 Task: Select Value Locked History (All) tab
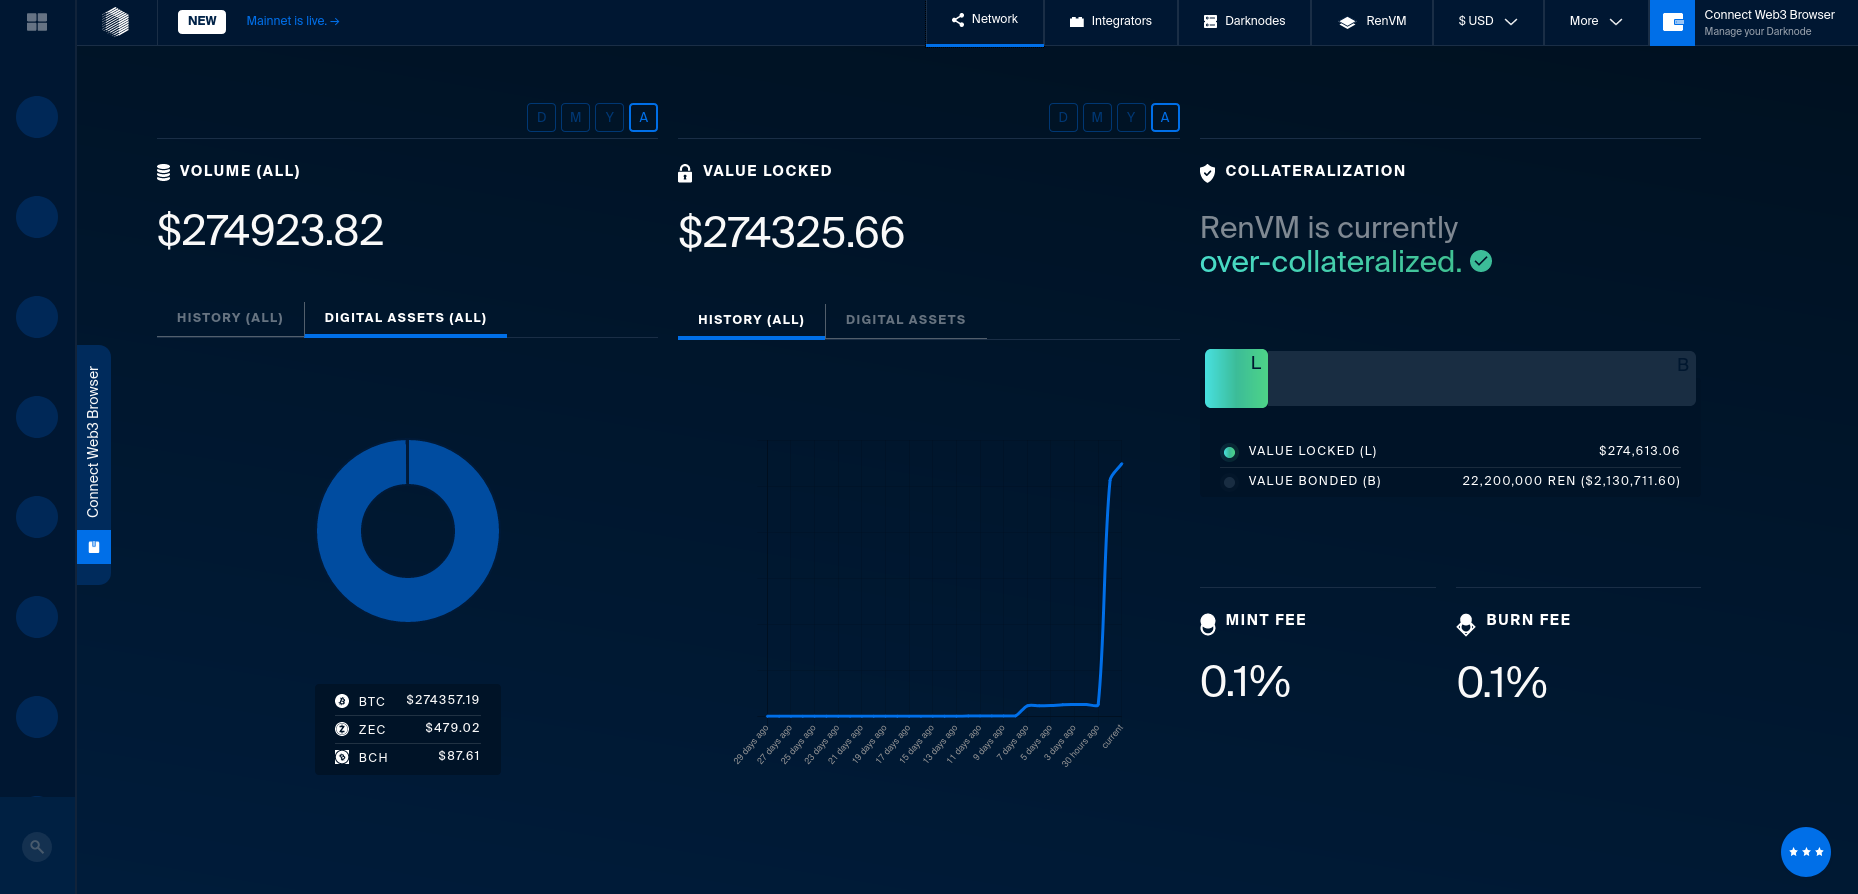point(751,320)
